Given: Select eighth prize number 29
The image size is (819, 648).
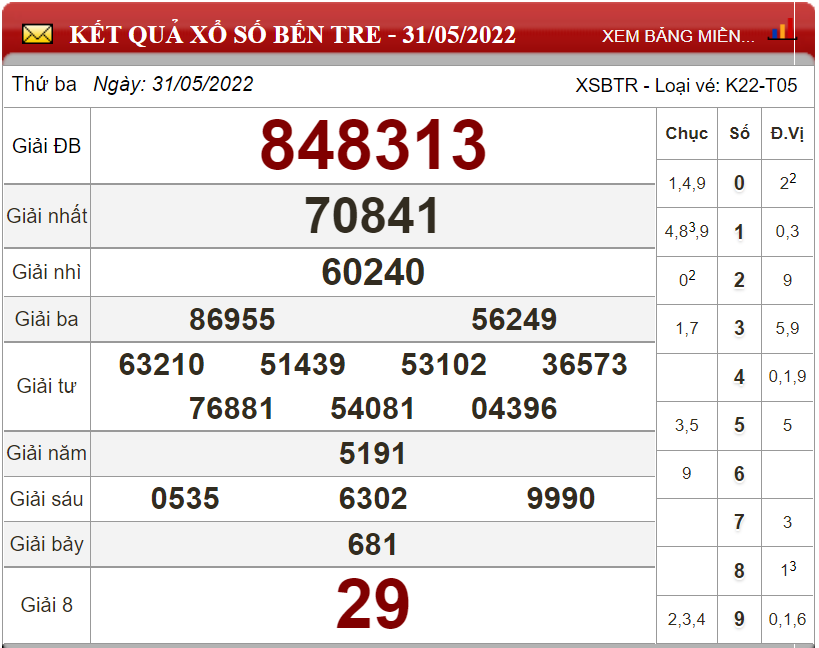Looking at the screenshot, I should [373, 604].
